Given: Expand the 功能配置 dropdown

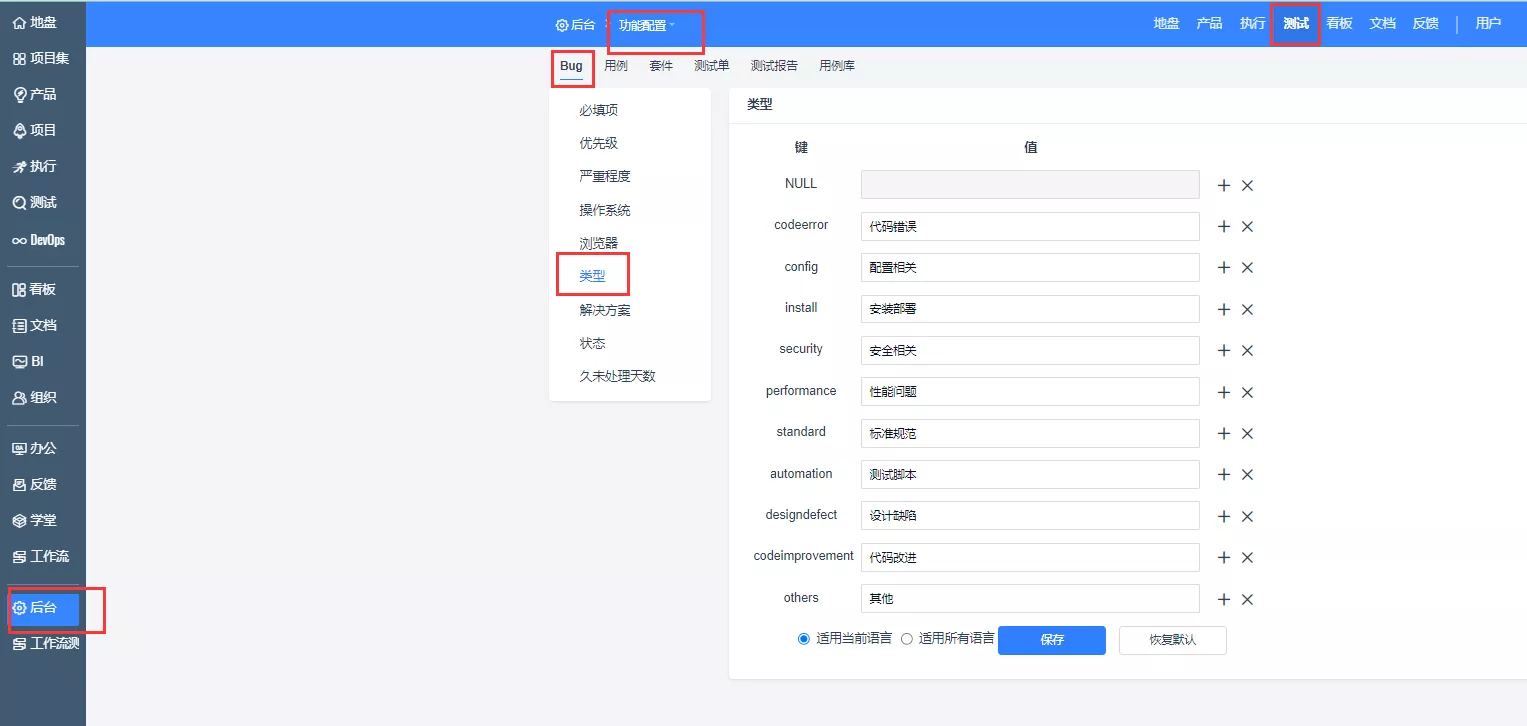Looking at the screenshot, I should (646, 25).
